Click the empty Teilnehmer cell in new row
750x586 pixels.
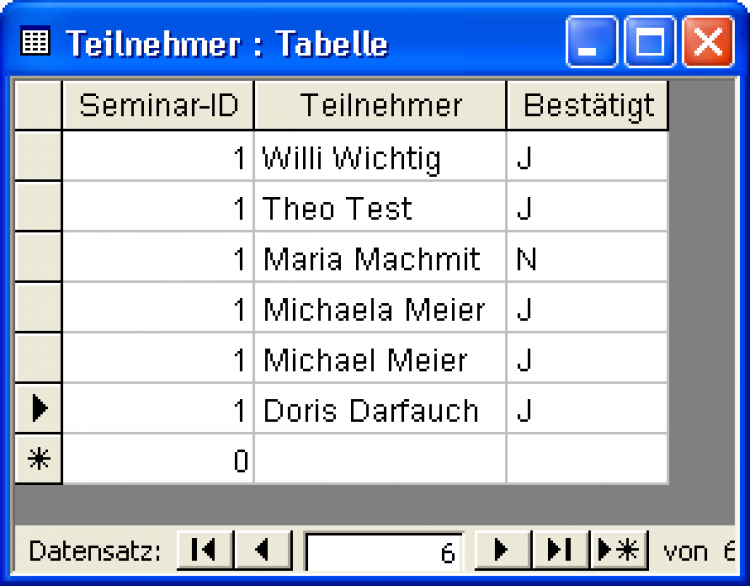380,460
